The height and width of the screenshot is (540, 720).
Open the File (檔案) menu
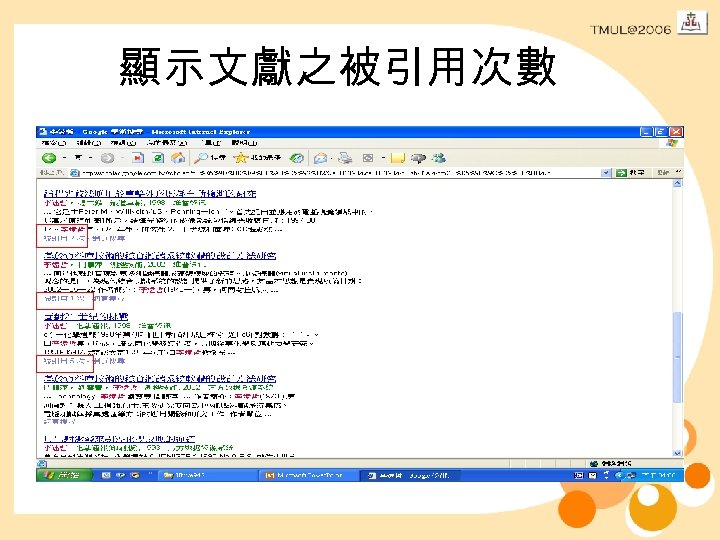(x=54, y=143)
